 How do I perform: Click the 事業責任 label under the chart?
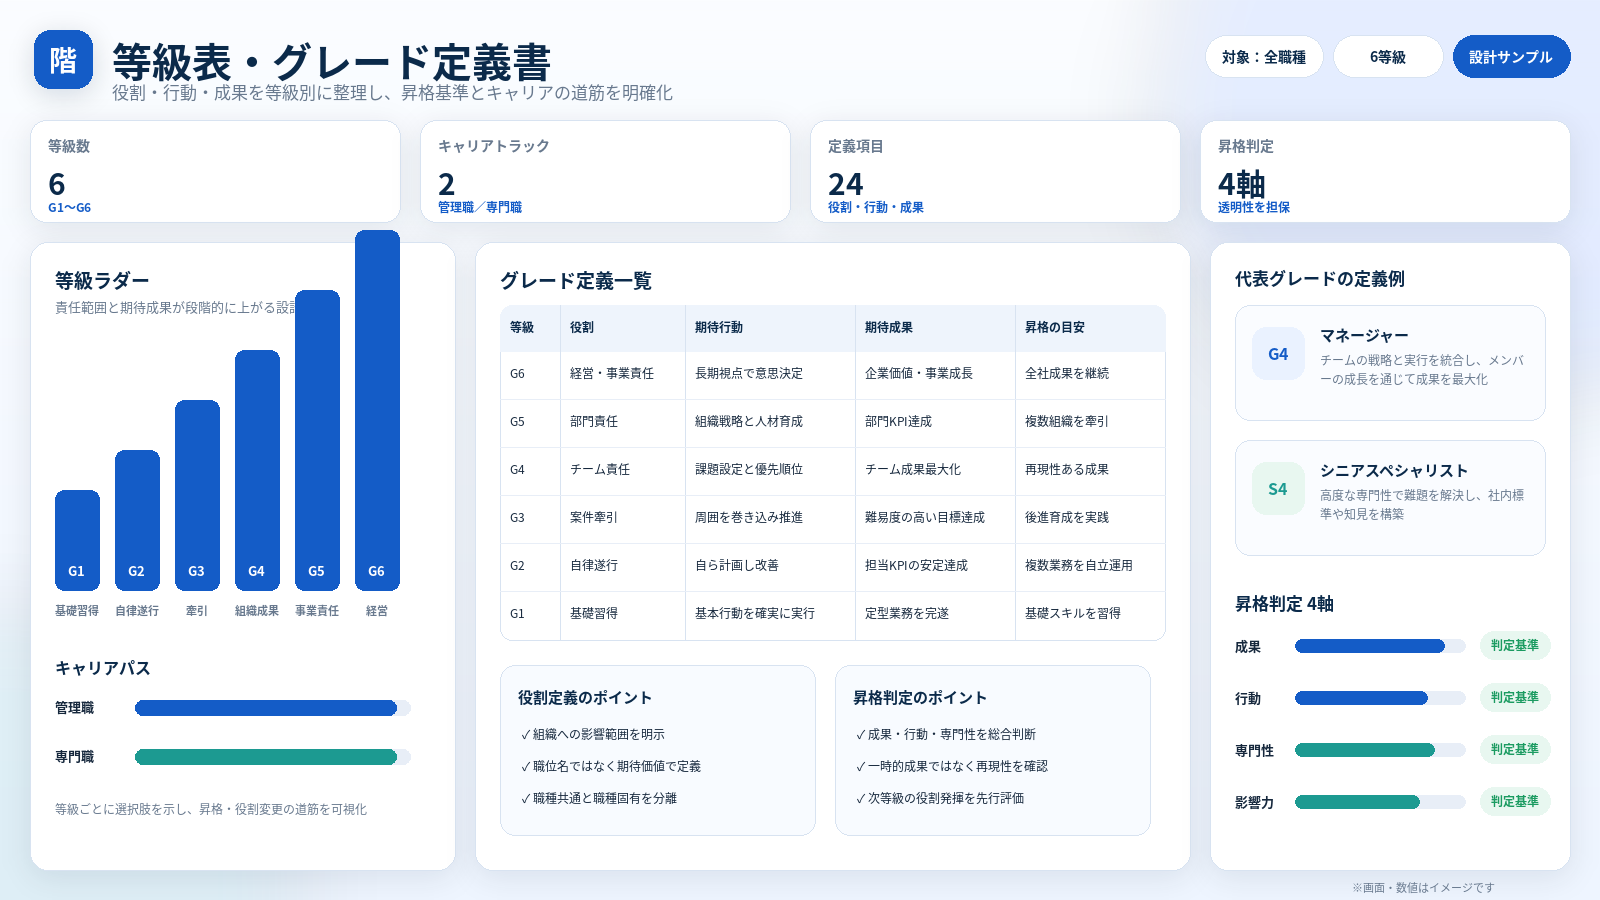point(317,611)
